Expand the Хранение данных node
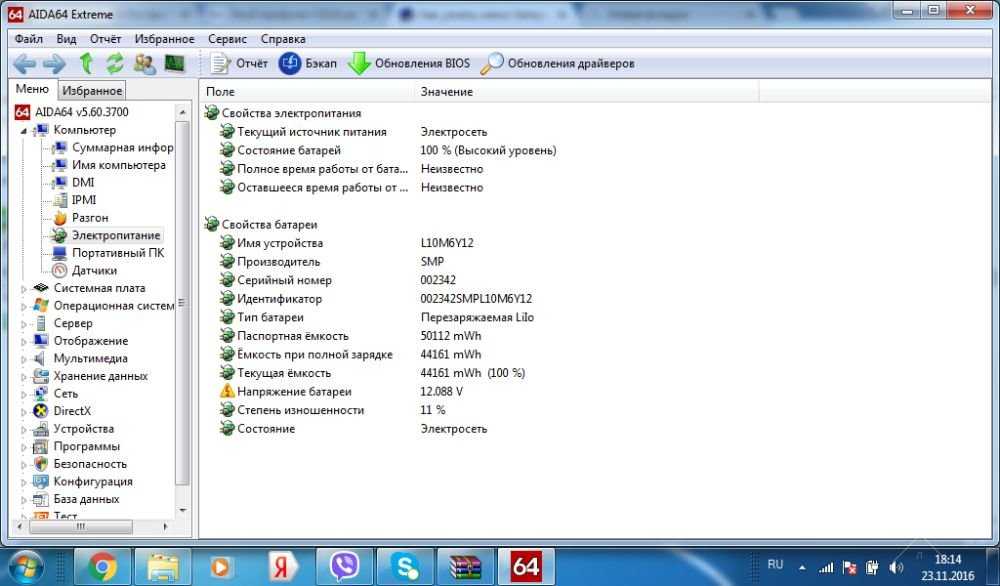Screen dimensions: 1000x586 [x=24, y=377]
